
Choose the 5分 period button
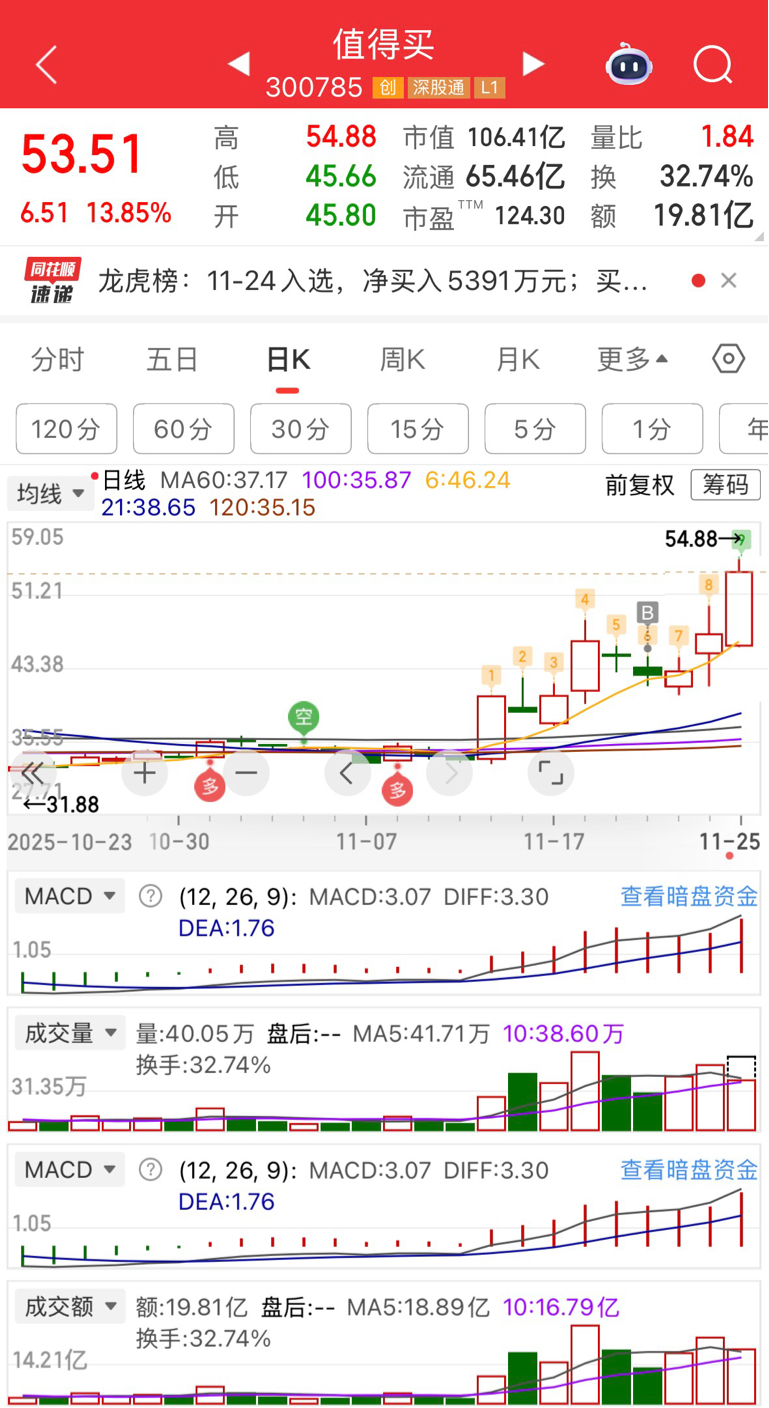pyautogui.click(x=535, y=429)
